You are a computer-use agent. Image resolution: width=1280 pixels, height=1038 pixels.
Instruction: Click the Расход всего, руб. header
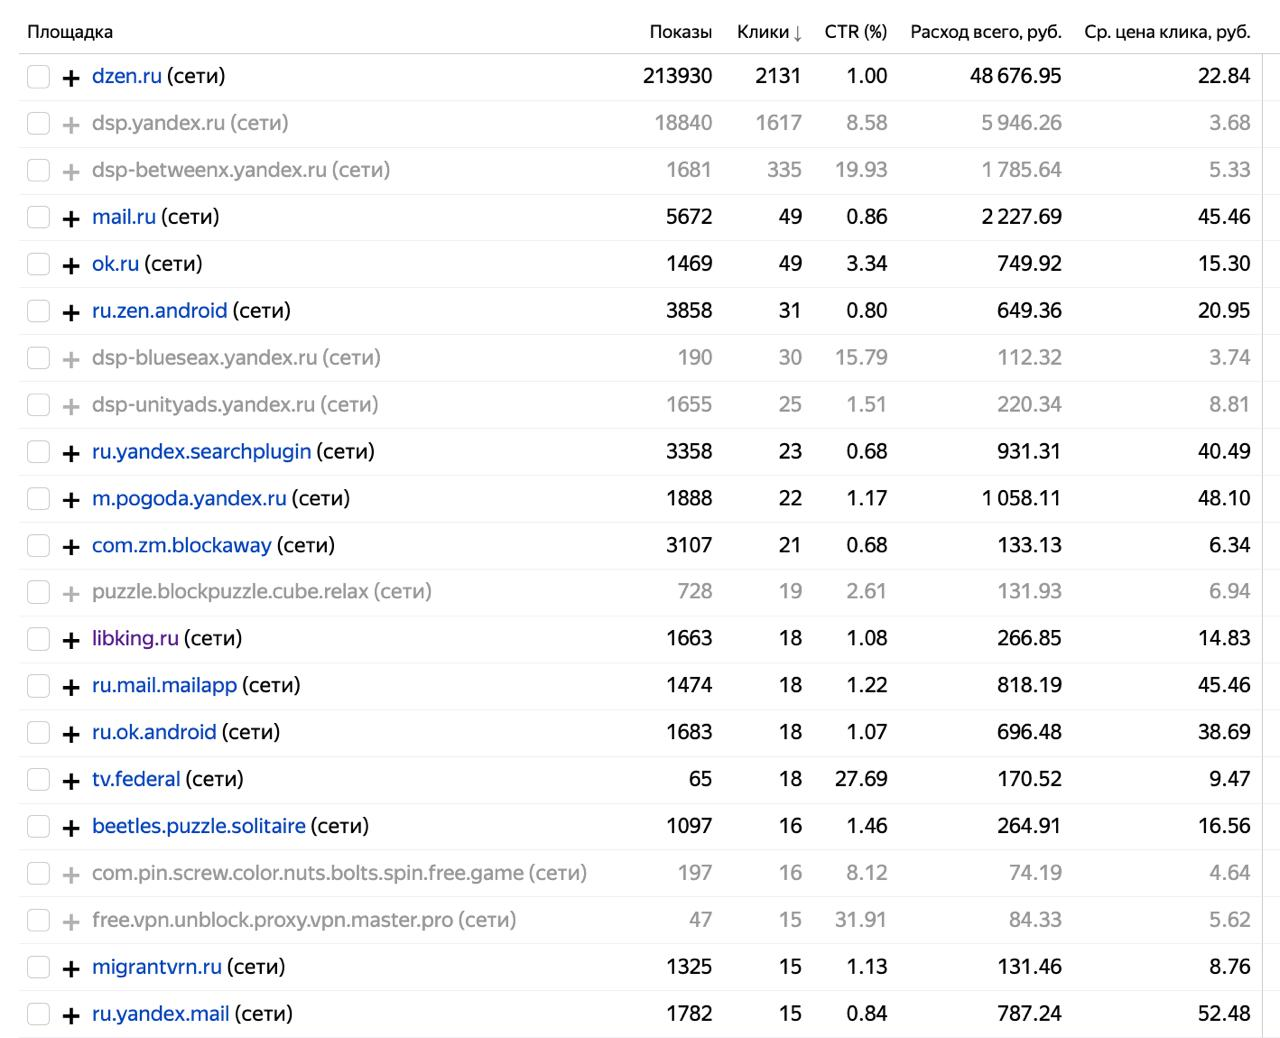click(985, 32)
